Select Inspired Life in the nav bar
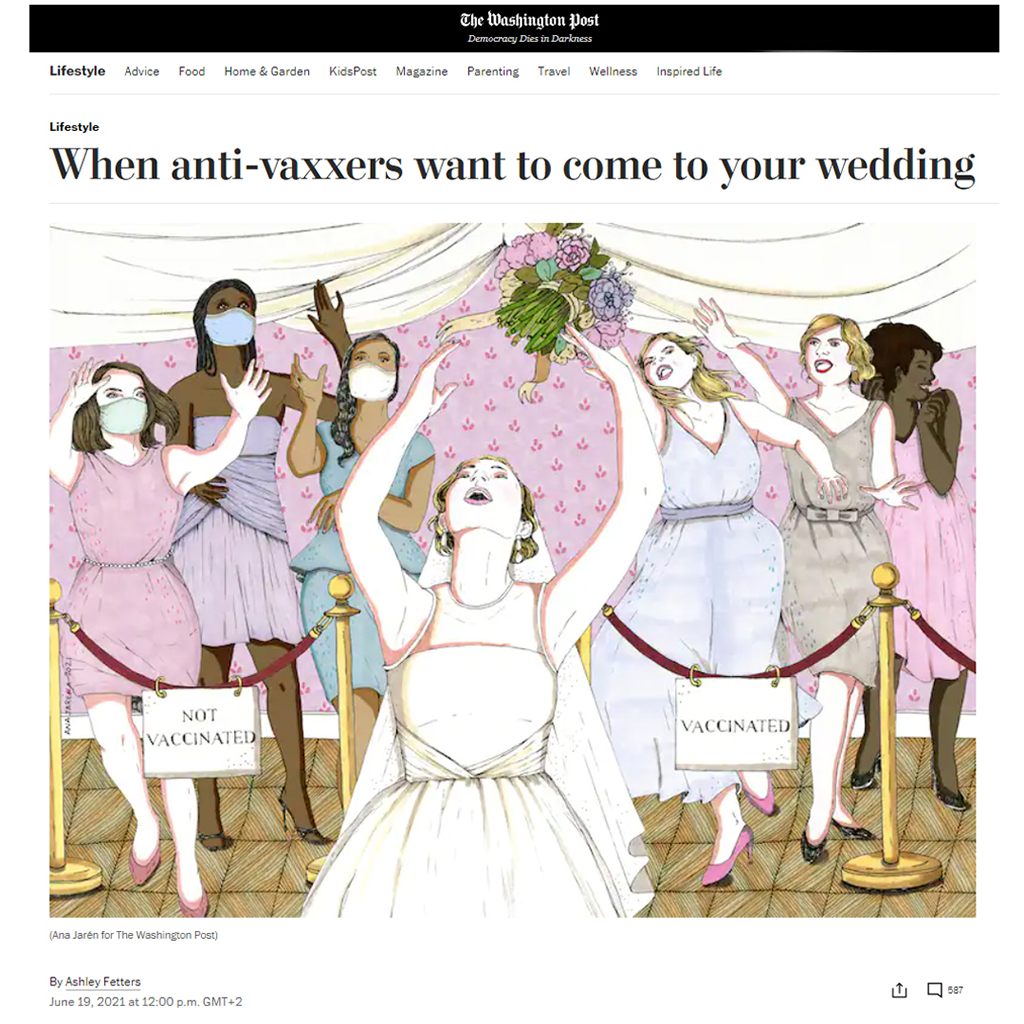Image resolution: width=1024 pixels, height=1024 pixels. [689, 71]
